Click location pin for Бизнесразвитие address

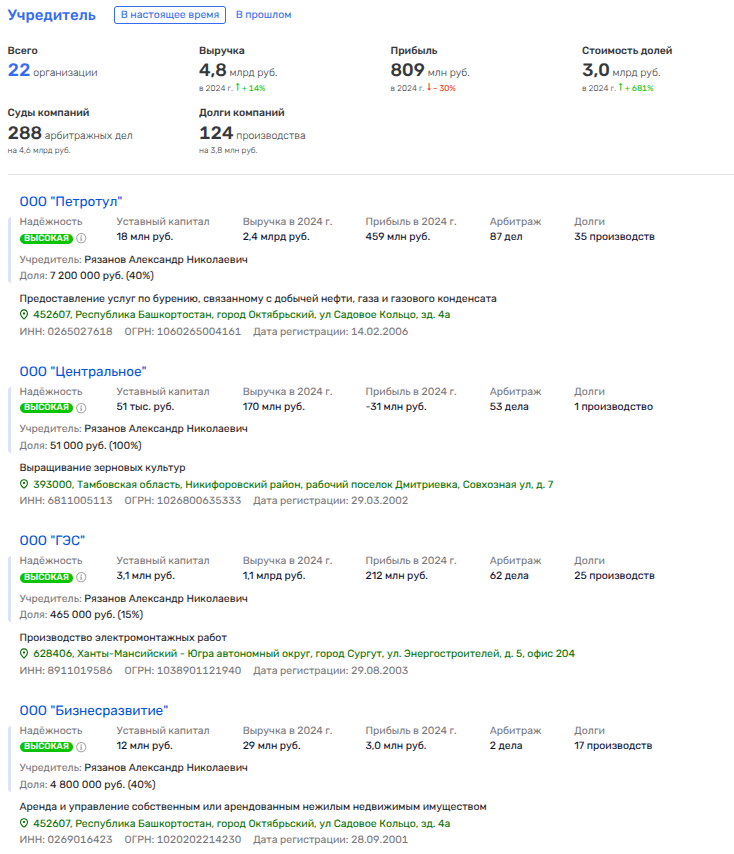click(x=25, y=824)
